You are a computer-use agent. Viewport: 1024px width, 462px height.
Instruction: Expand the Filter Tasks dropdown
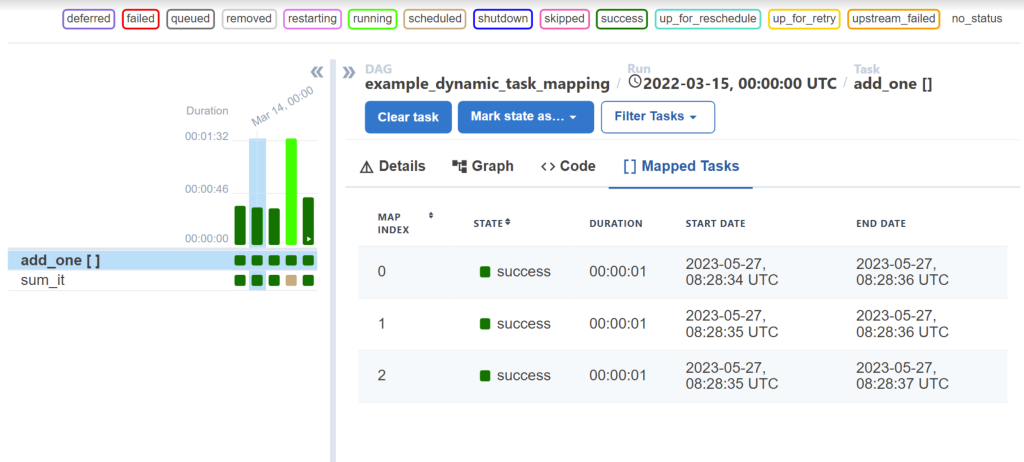point(657,117)
